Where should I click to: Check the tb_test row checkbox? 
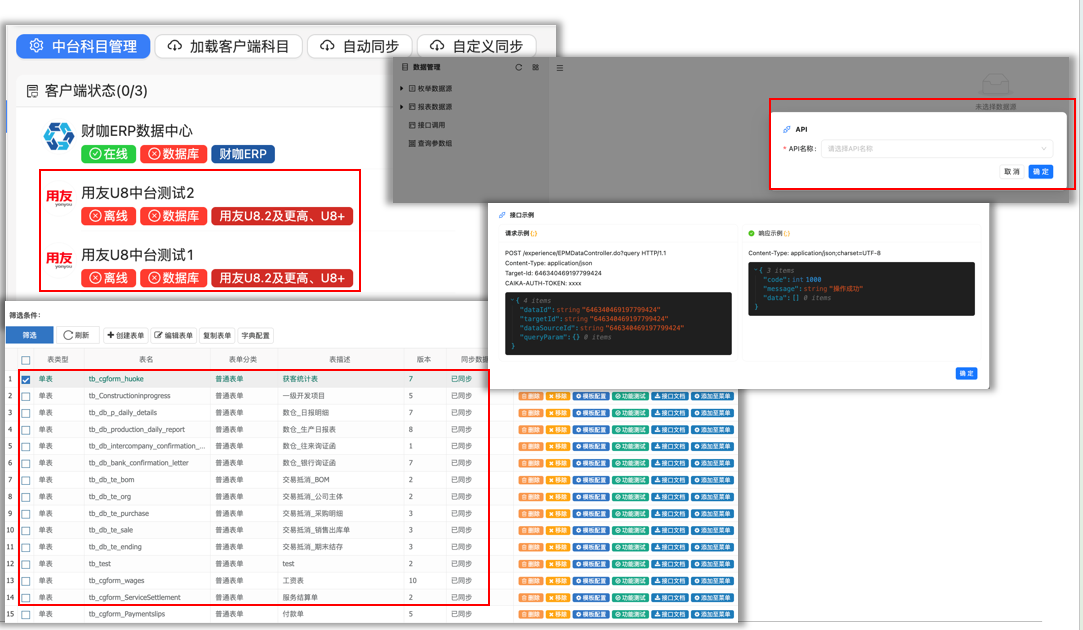26,564
